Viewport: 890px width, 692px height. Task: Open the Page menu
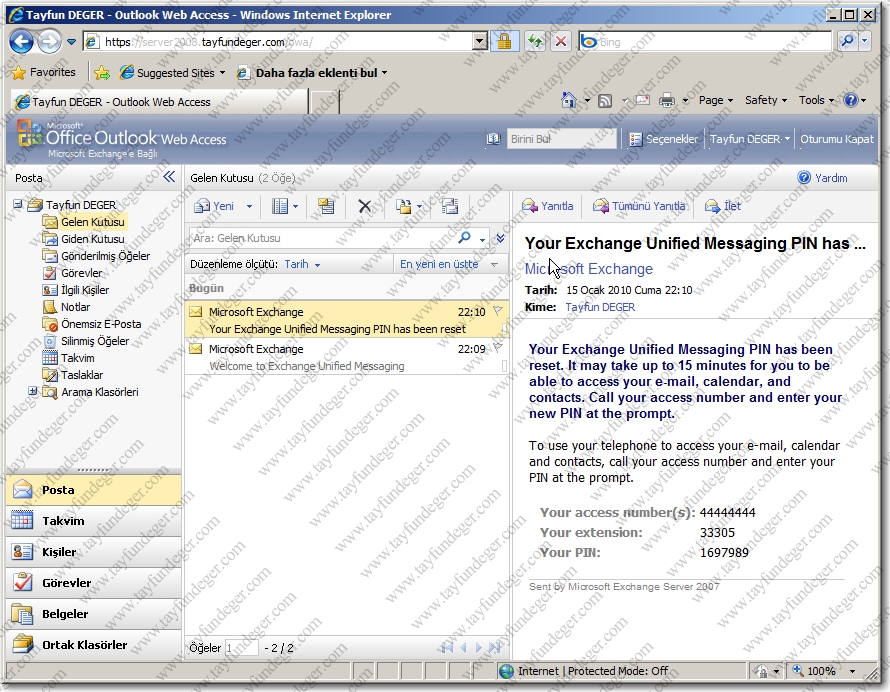coord(716,100)
